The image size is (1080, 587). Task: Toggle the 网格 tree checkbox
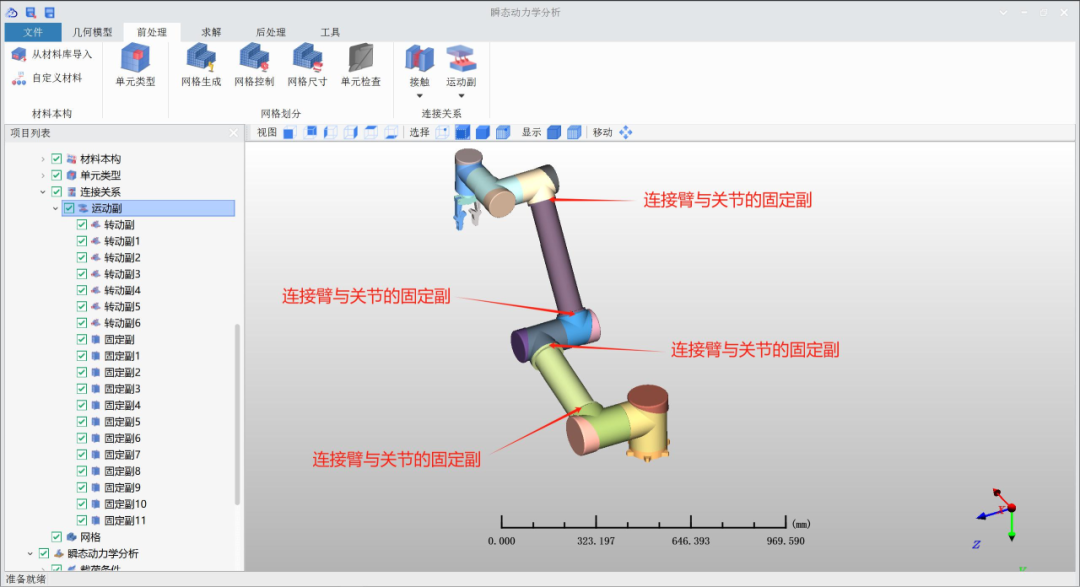(x=56, y=537)
